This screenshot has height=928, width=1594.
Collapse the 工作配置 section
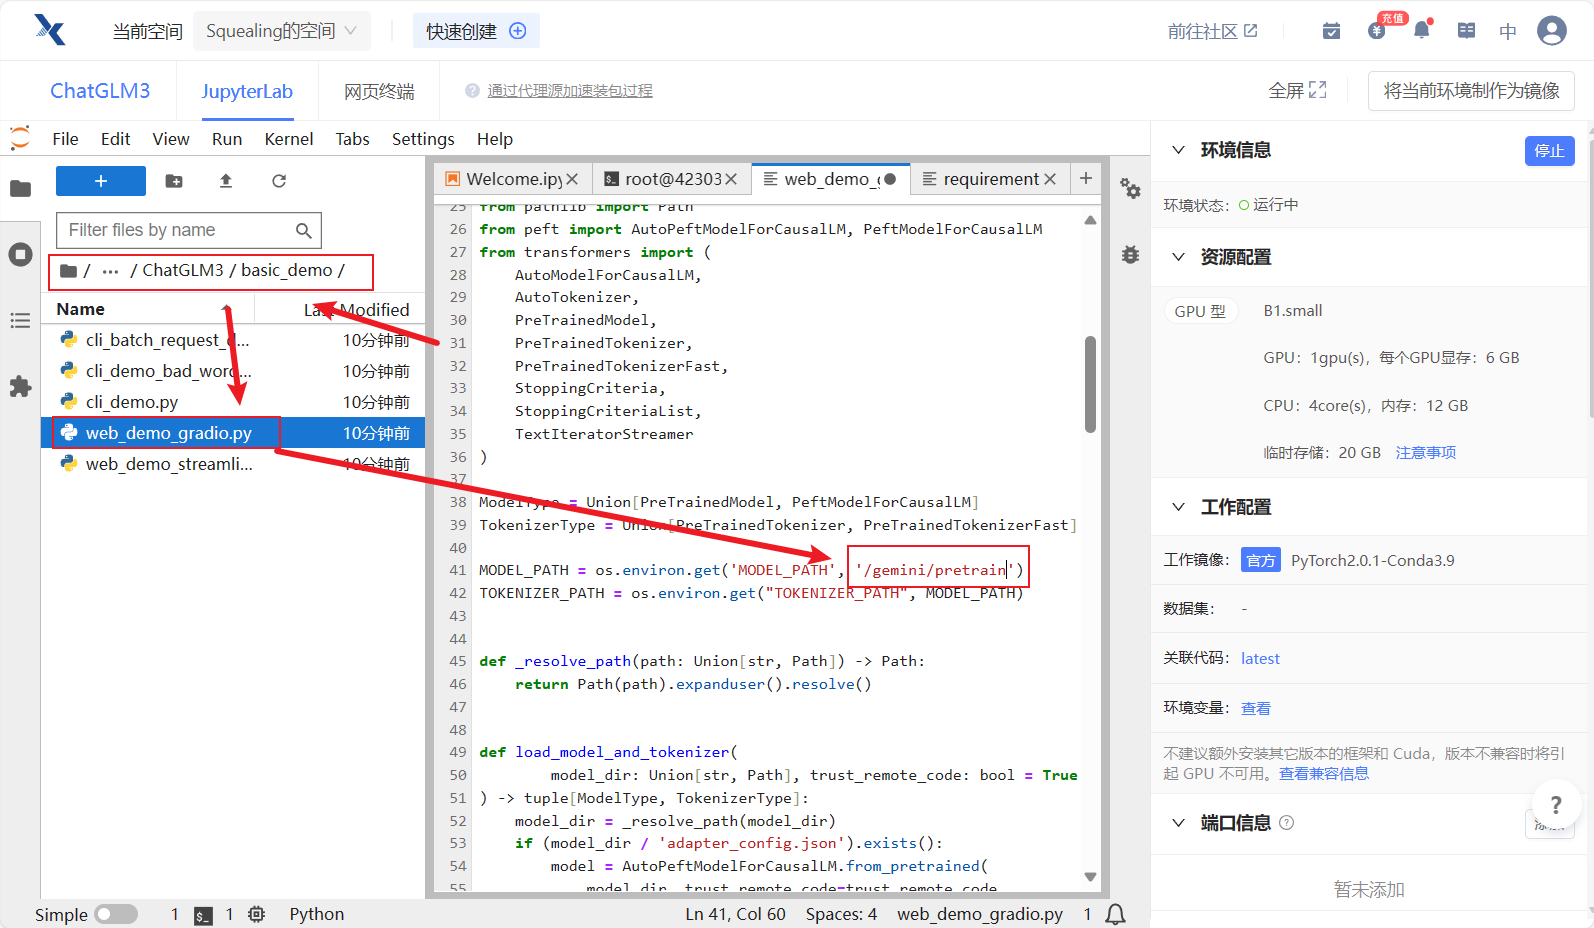tap(1179, 507)
